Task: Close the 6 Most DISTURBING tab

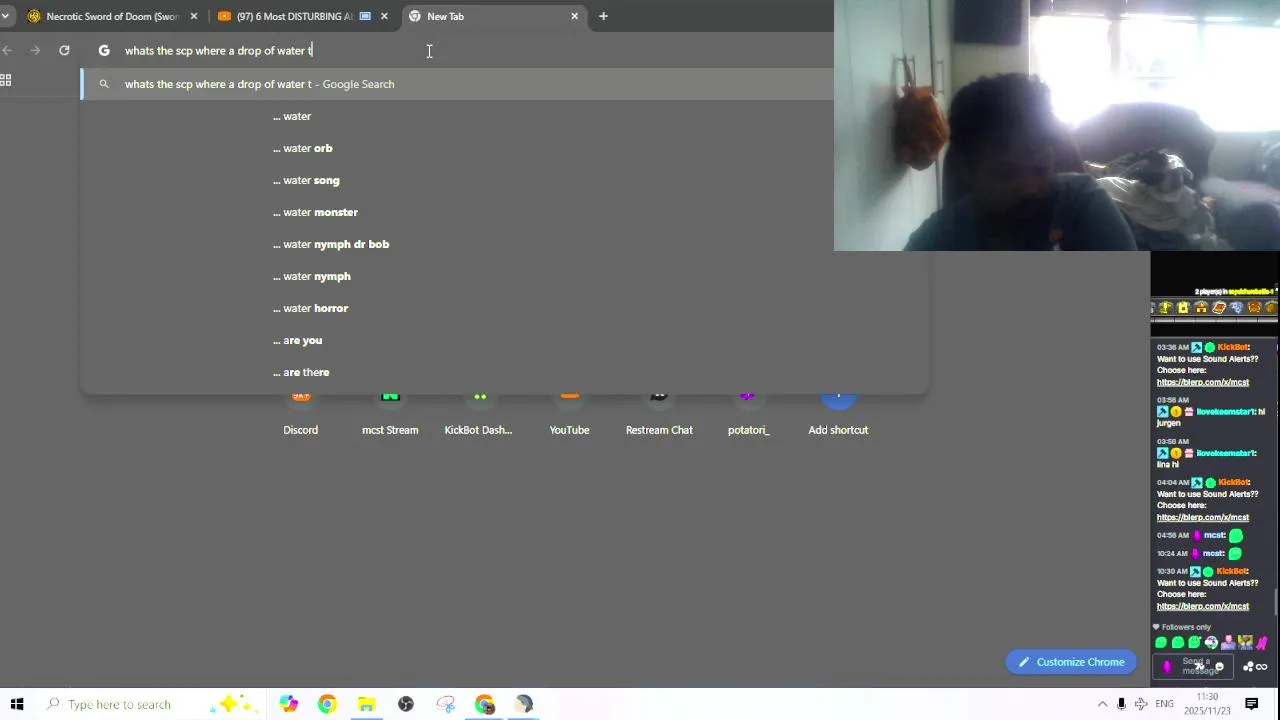Action: coord(384,16)
